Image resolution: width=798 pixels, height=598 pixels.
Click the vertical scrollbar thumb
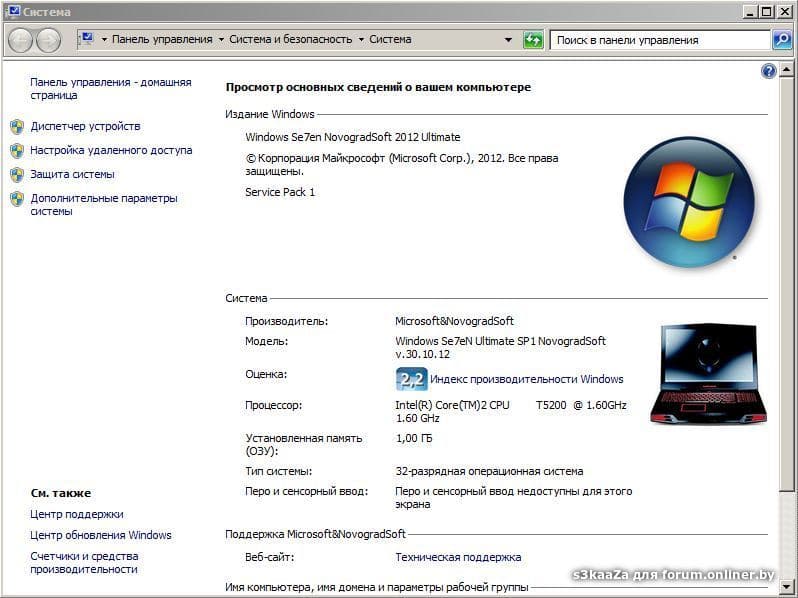coord(786,283)
